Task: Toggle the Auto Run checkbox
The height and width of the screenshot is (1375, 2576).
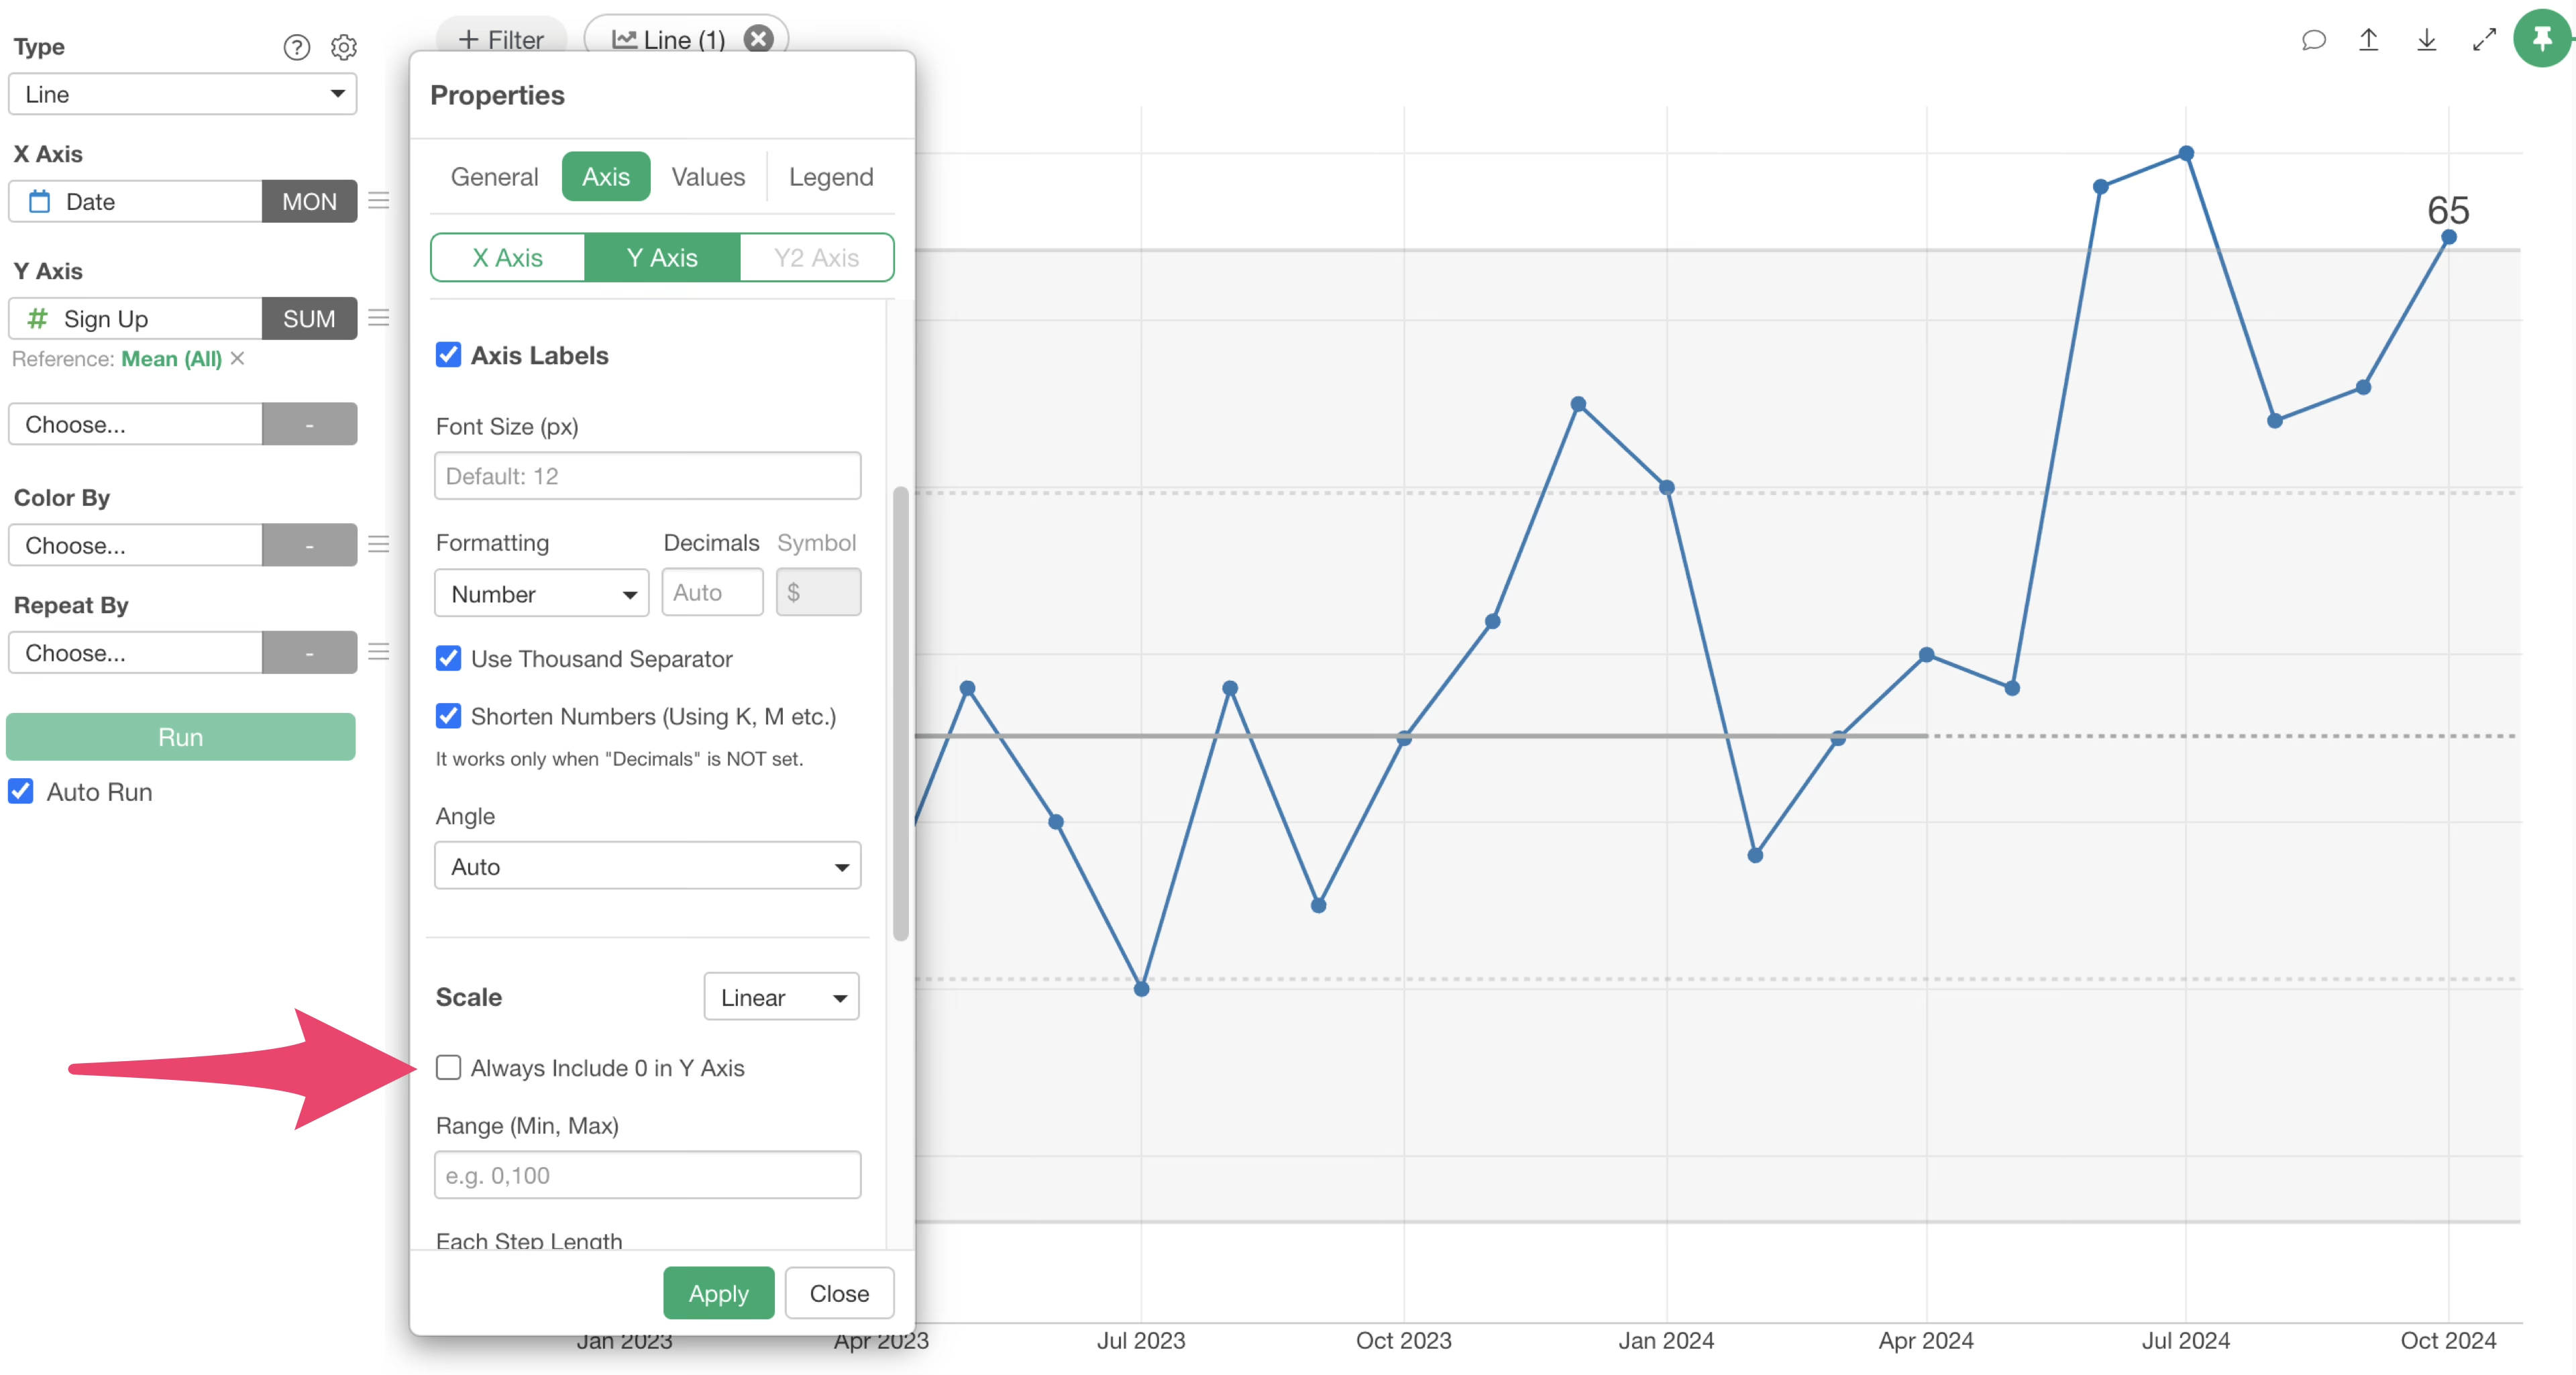Action: click(21, 792)
